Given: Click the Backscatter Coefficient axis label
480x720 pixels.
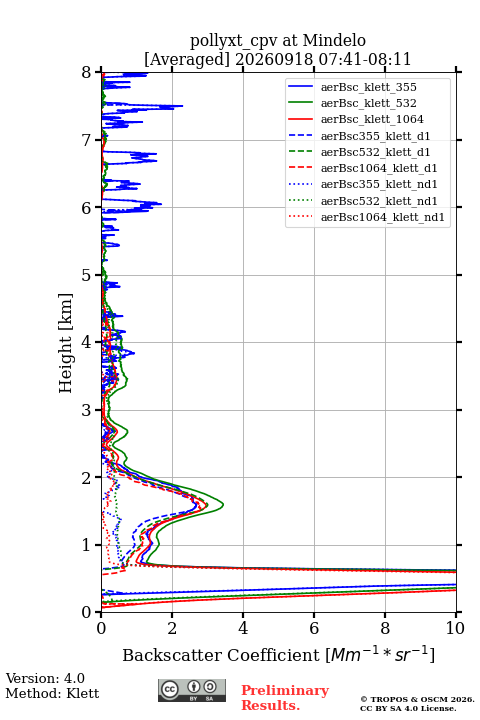Looking at the screenshot, I should pyautogui.click(x=278, y=654).
